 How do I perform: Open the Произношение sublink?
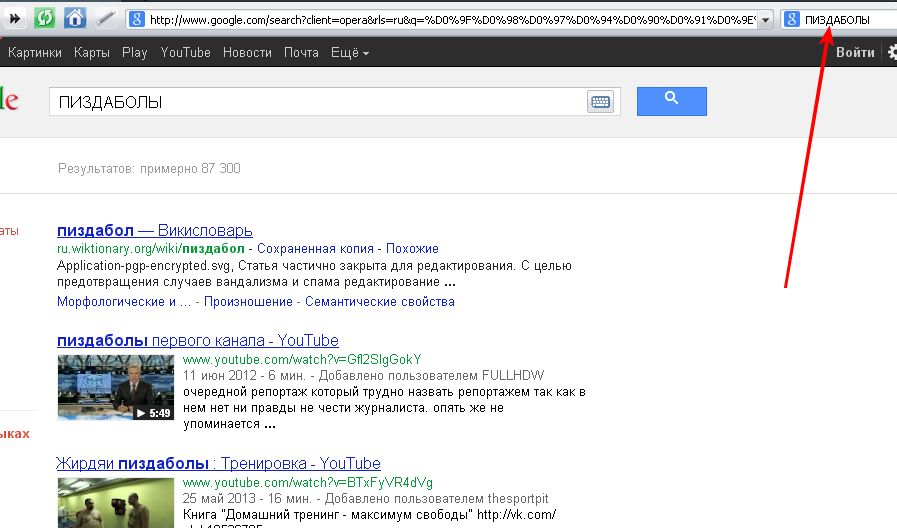coord(248,301)
